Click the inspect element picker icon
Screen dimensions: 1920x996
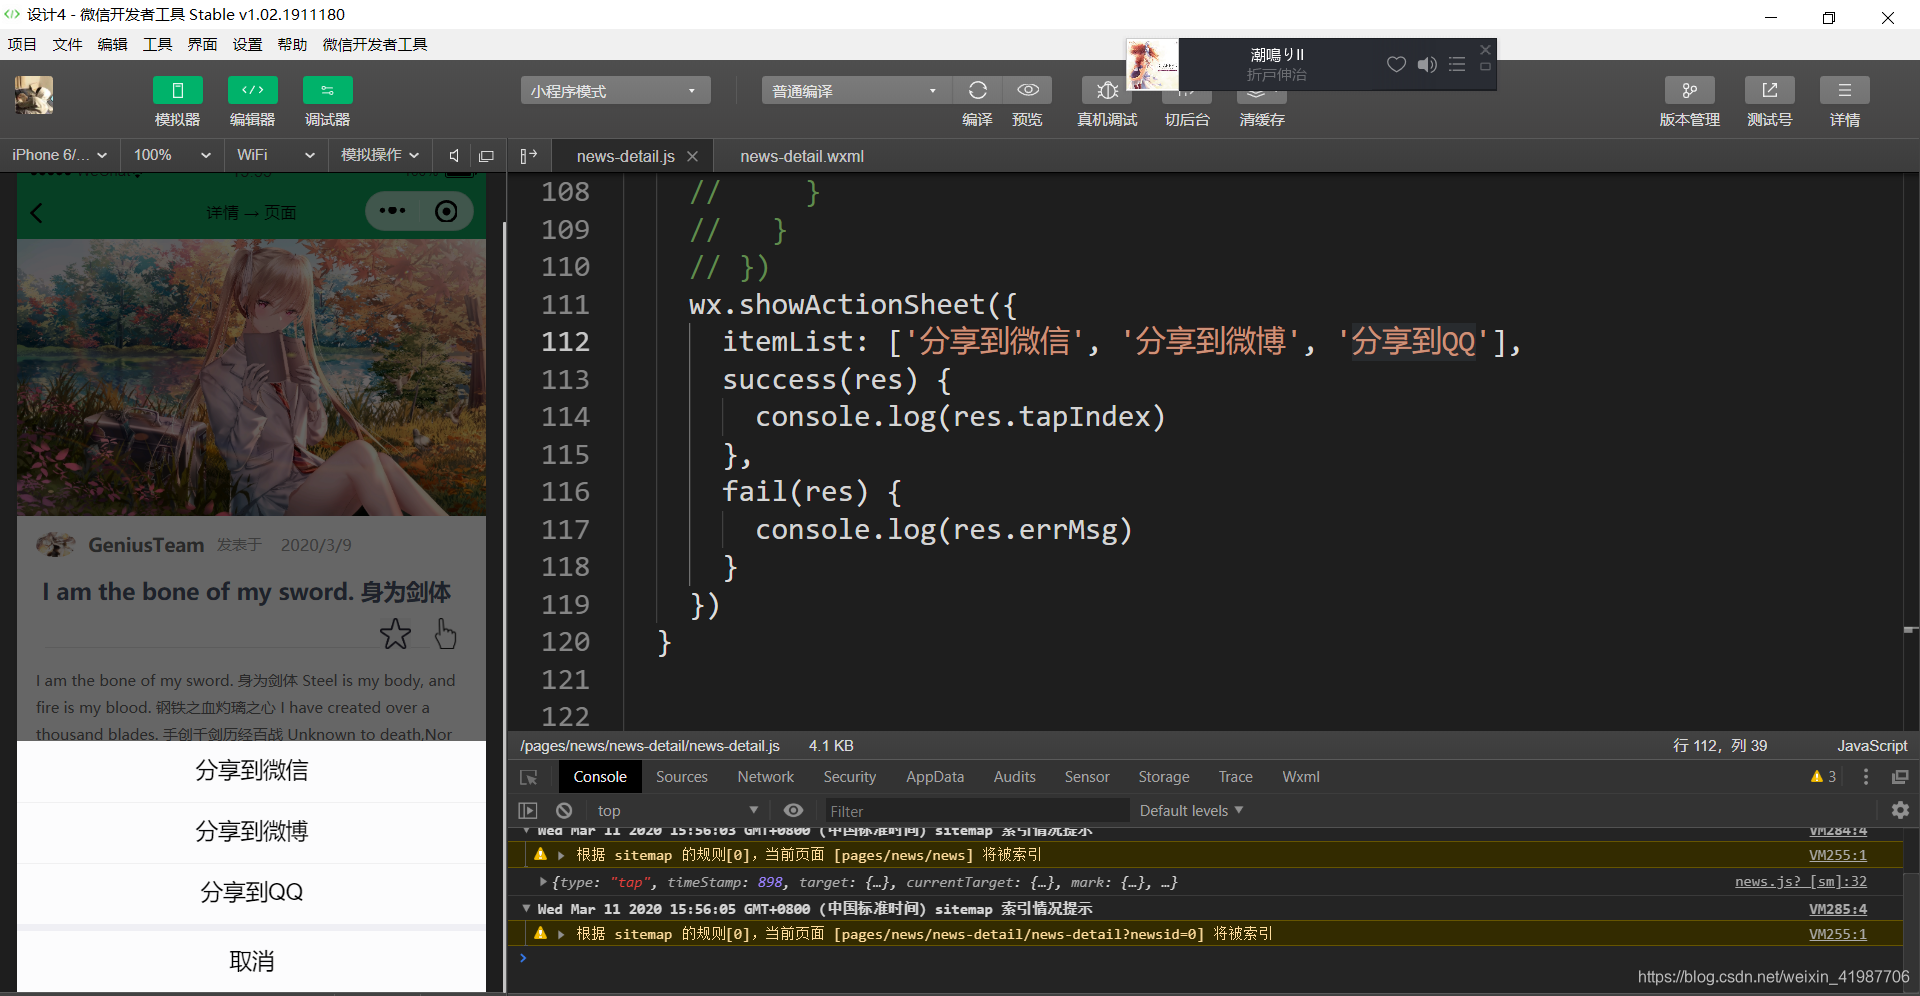coord(529,777)
